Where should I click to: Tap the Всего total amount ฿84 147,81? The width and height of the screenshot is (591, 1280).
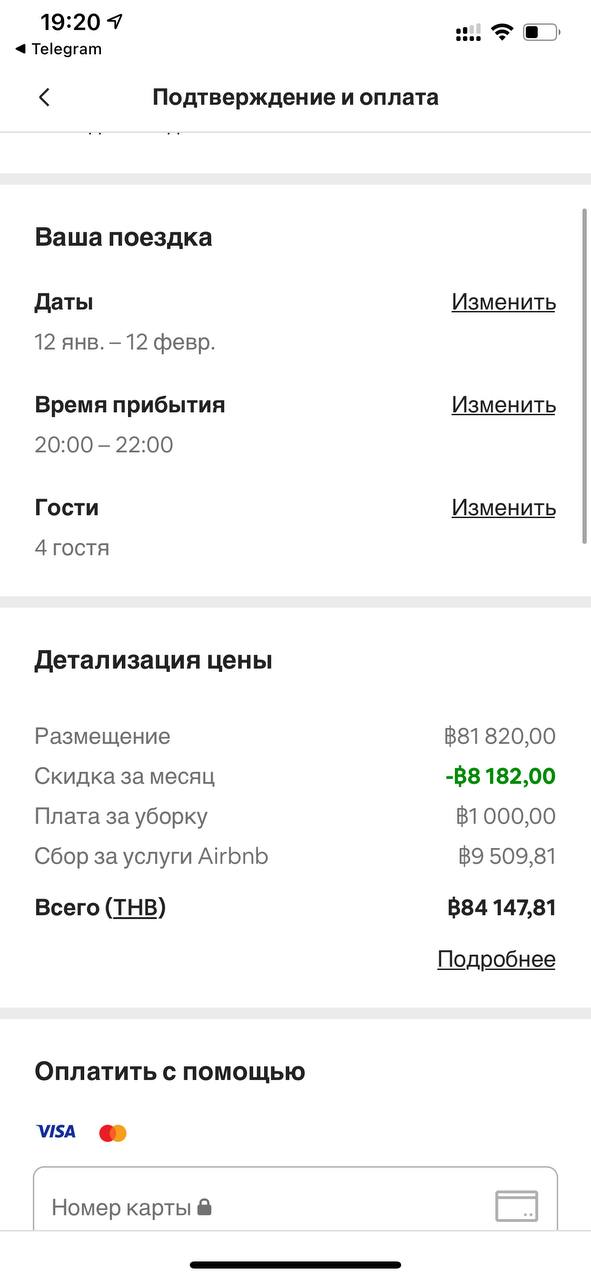coord(501,908)
